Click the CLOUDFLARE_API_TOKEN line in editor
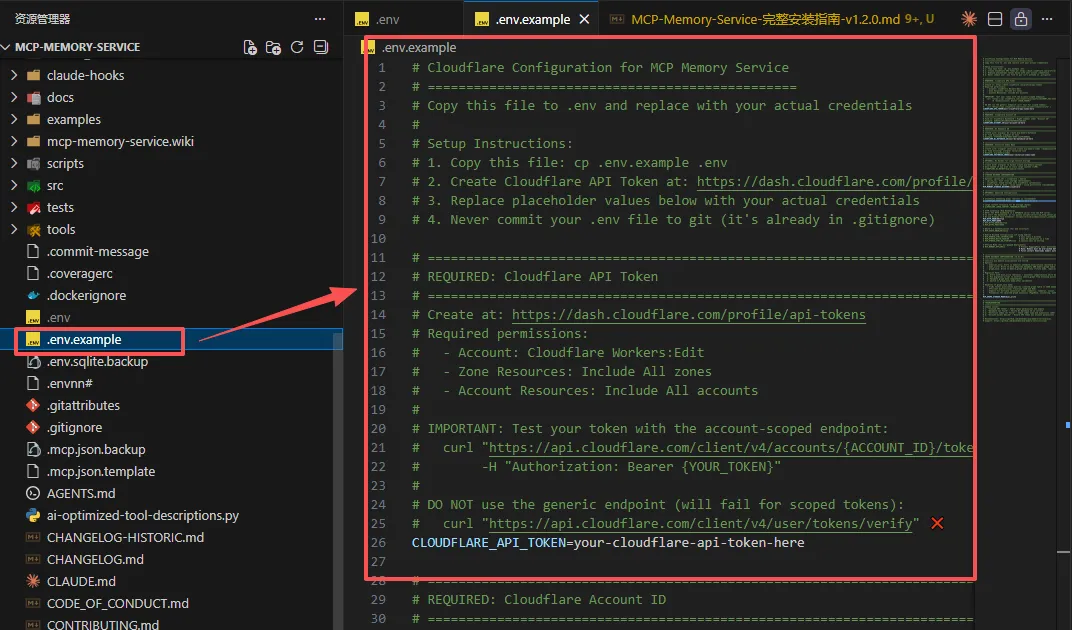Viewport: 1072px width, 630px height. pos(608,542)
